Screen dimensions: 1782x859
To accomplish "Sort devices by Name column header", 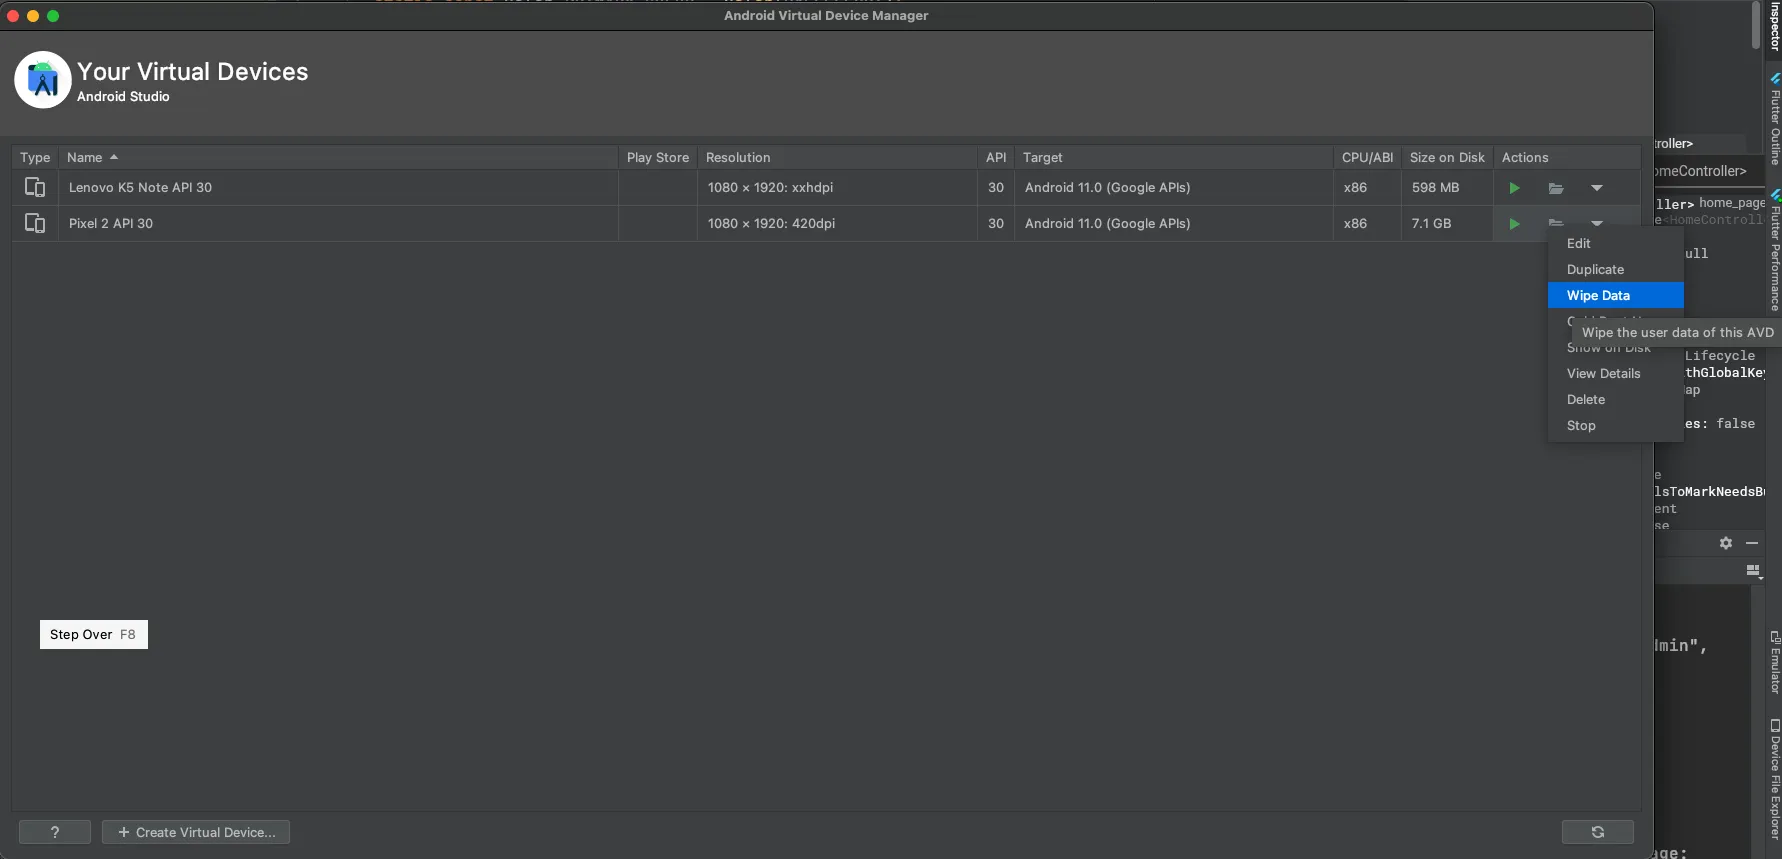I will pyautogui.click(x=338, y=157).
